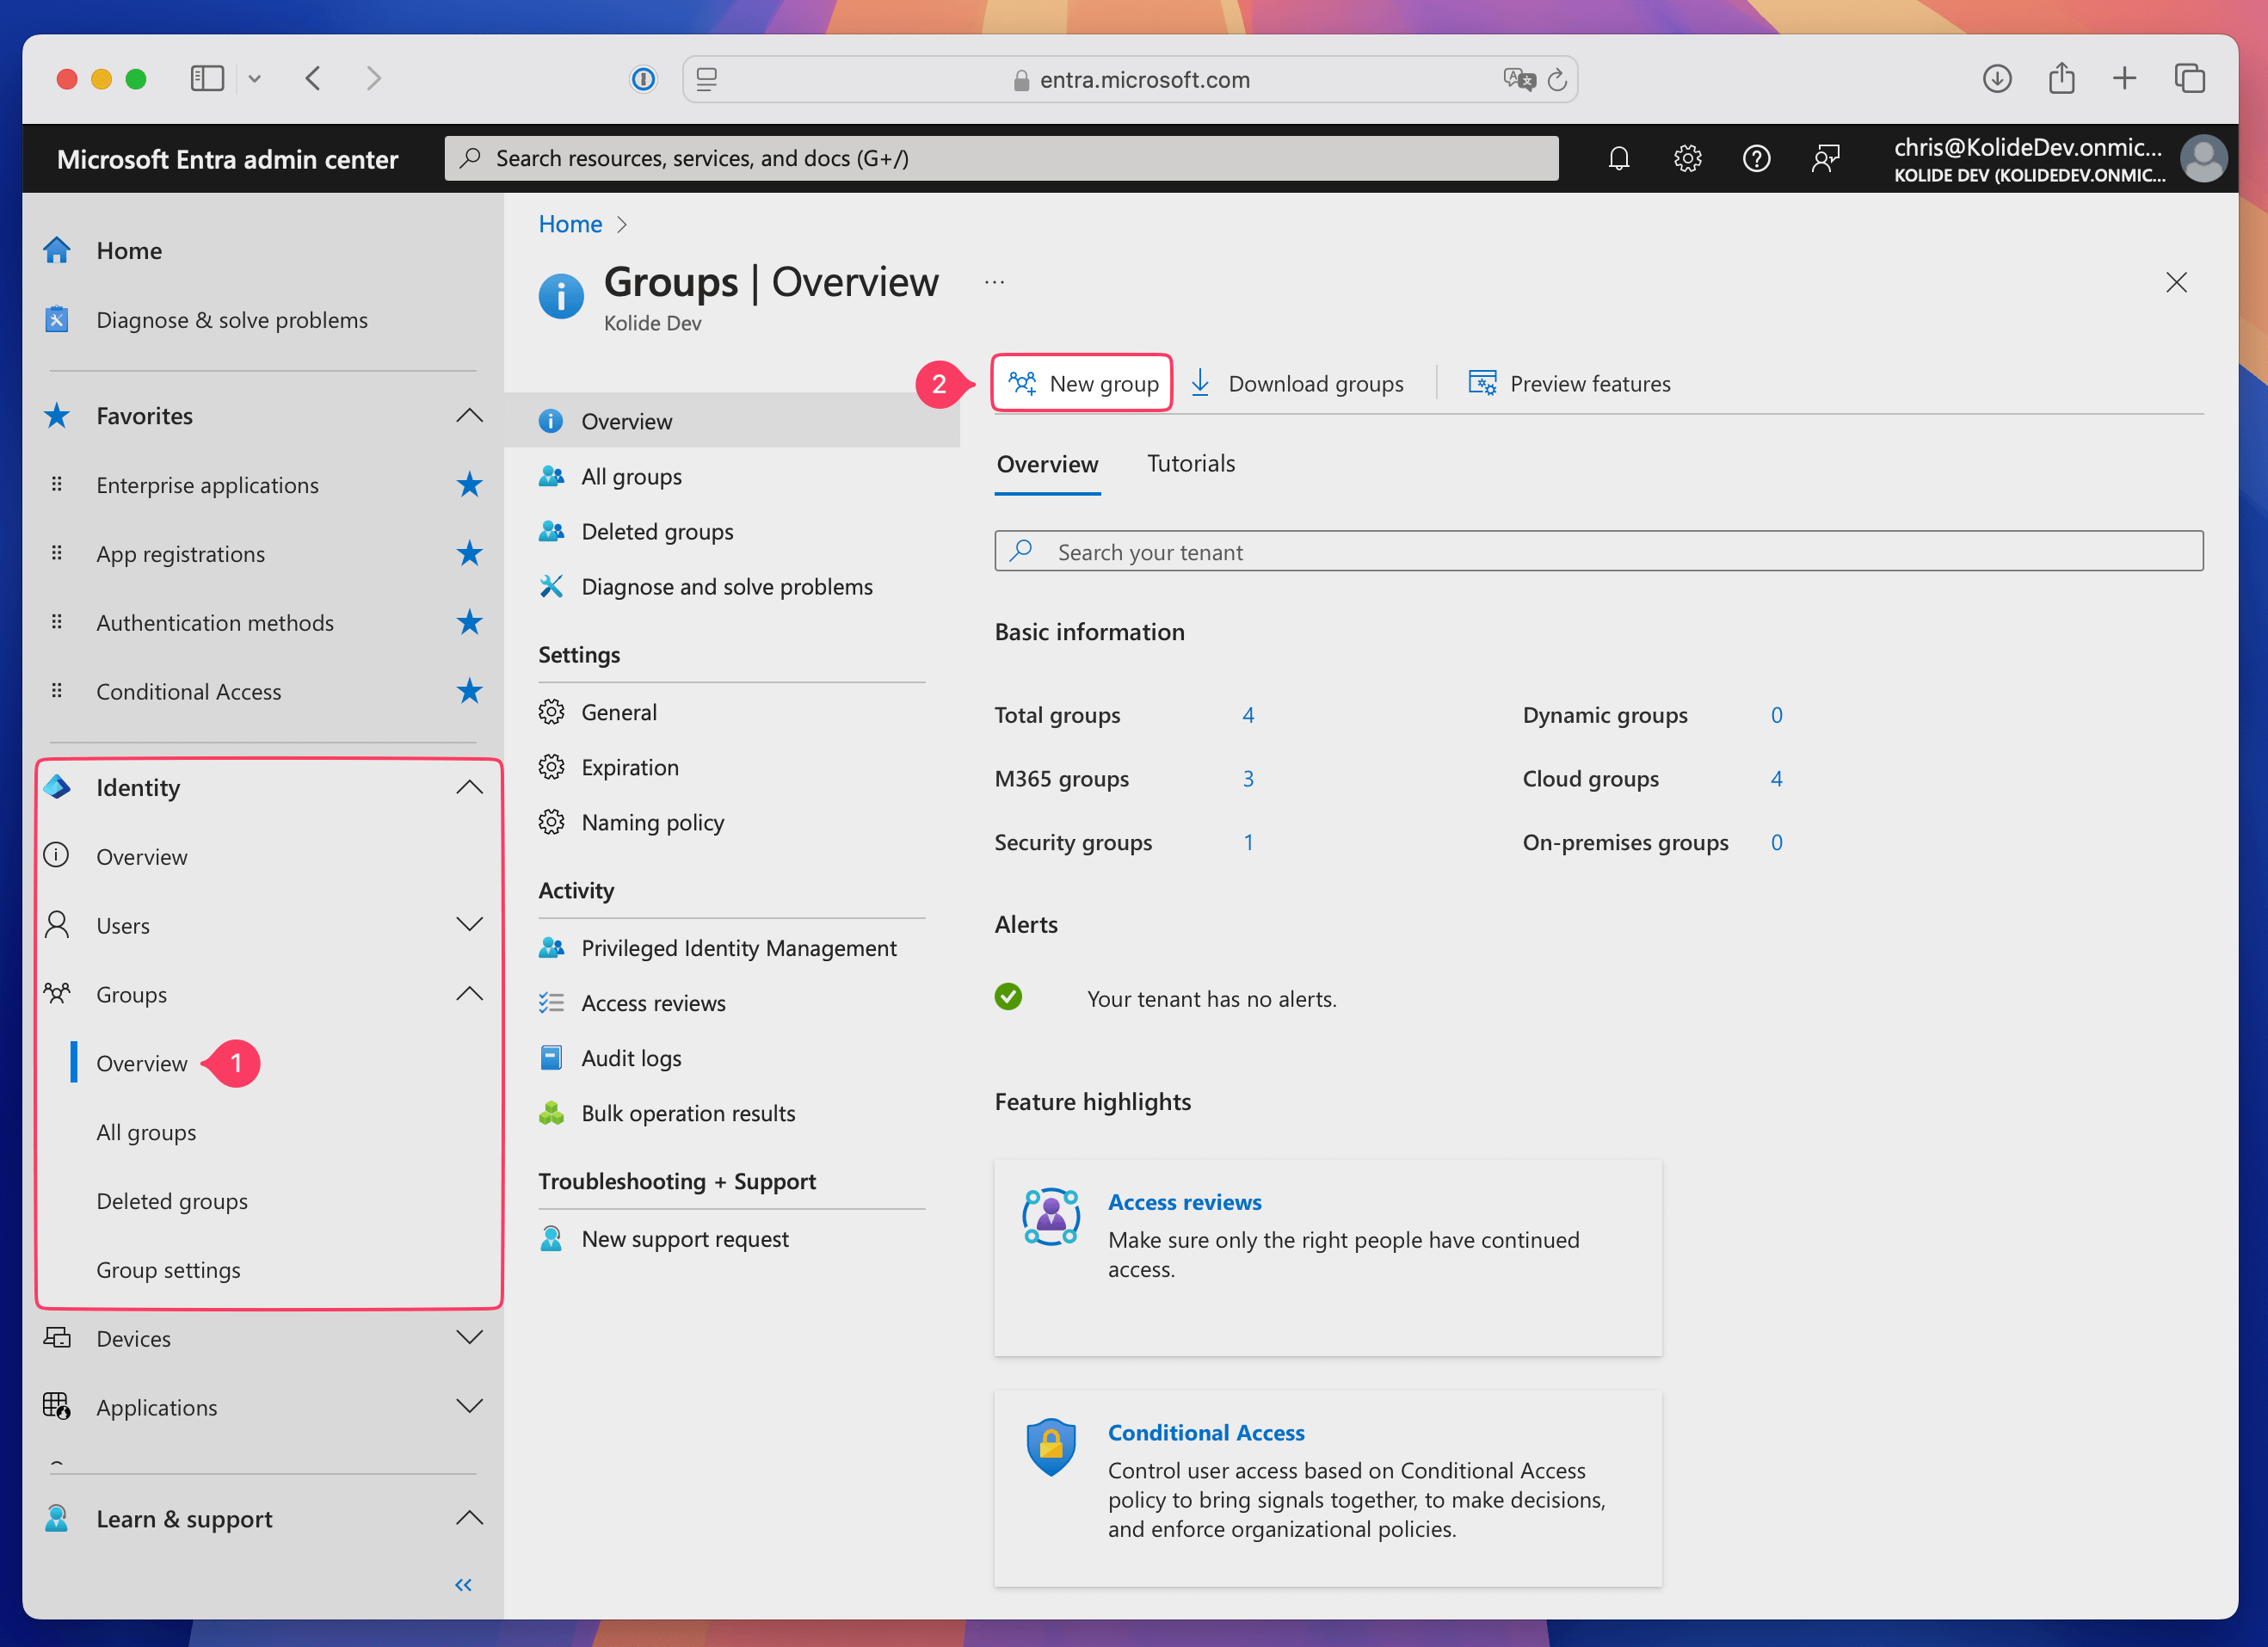Click the New group button
This screenshot has height=1647, width=2268.
click(x=1083, y=383)
